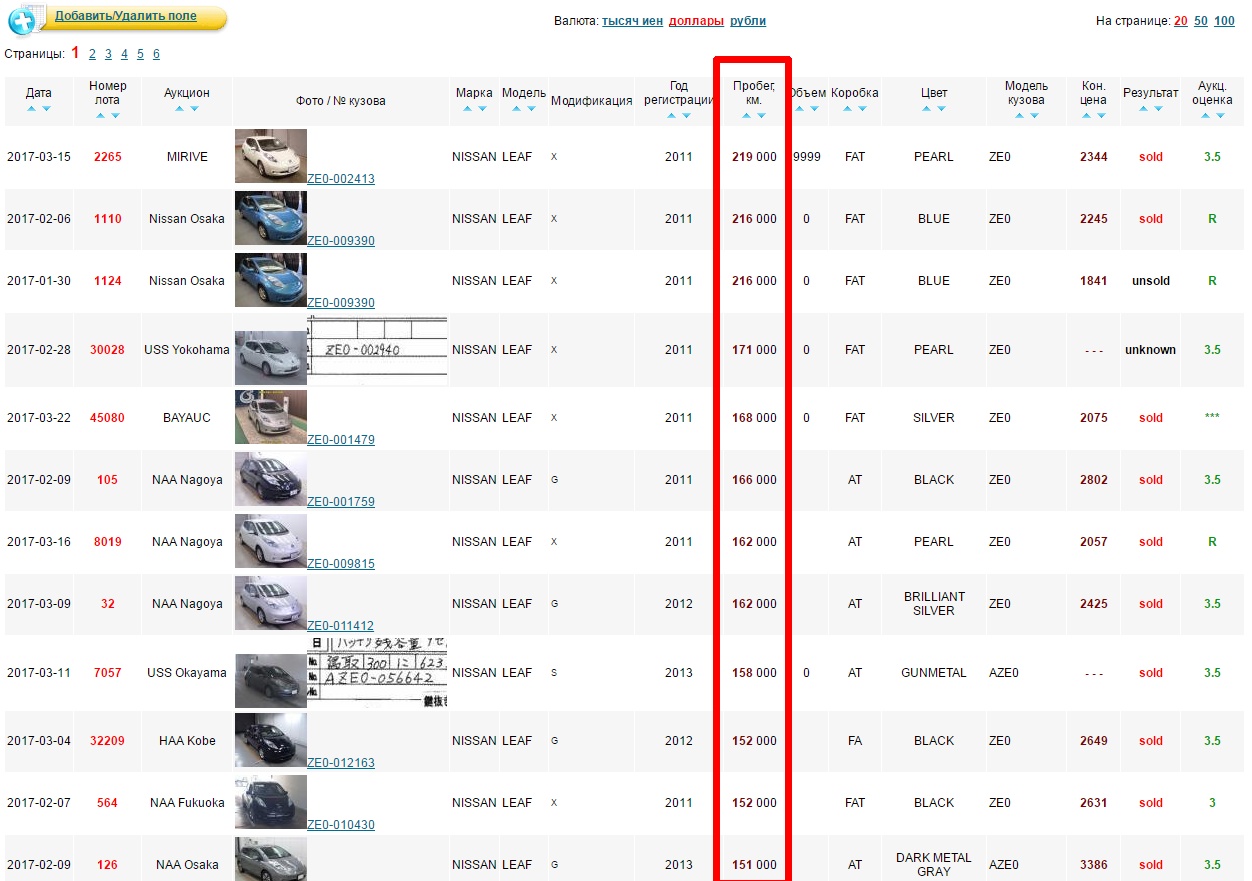The image size is (1252, 881).
Task: Open body number ZE0-011412 link
Action: (341, 626)
